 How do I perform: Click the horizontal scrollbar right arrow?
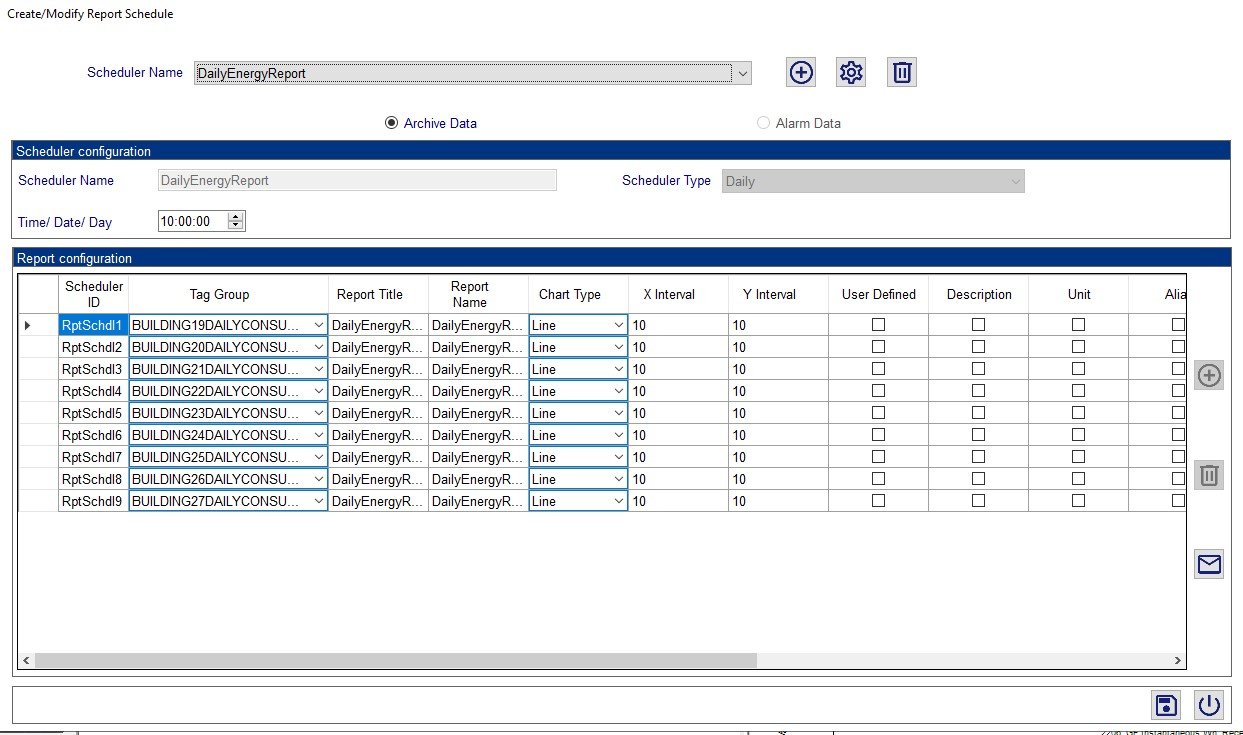click(1178, 661)
